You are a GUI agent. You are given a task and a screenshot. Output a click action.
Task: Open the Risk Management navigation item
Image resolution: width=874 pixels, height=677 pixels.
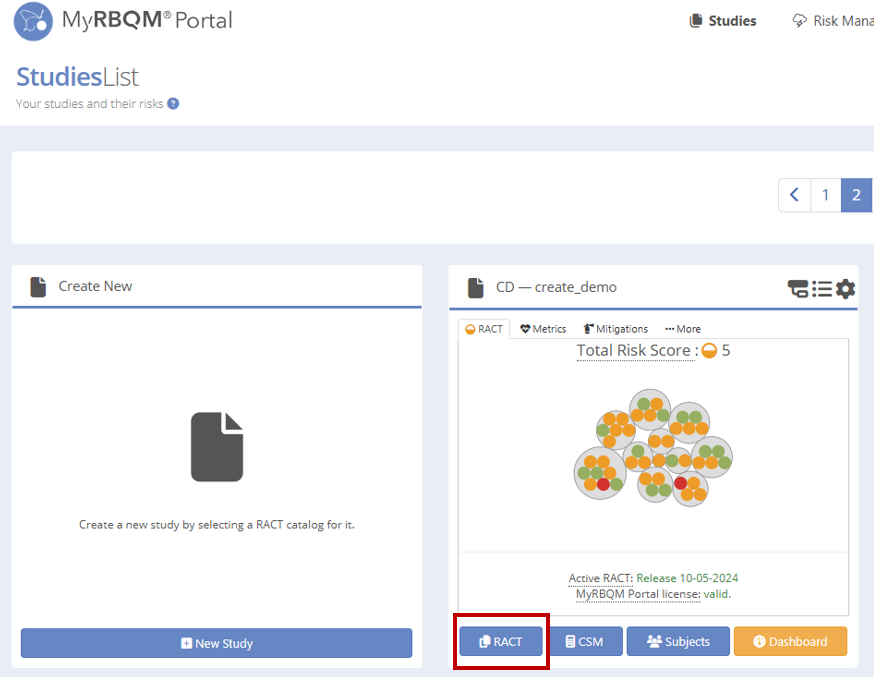[x=833, y=21]
